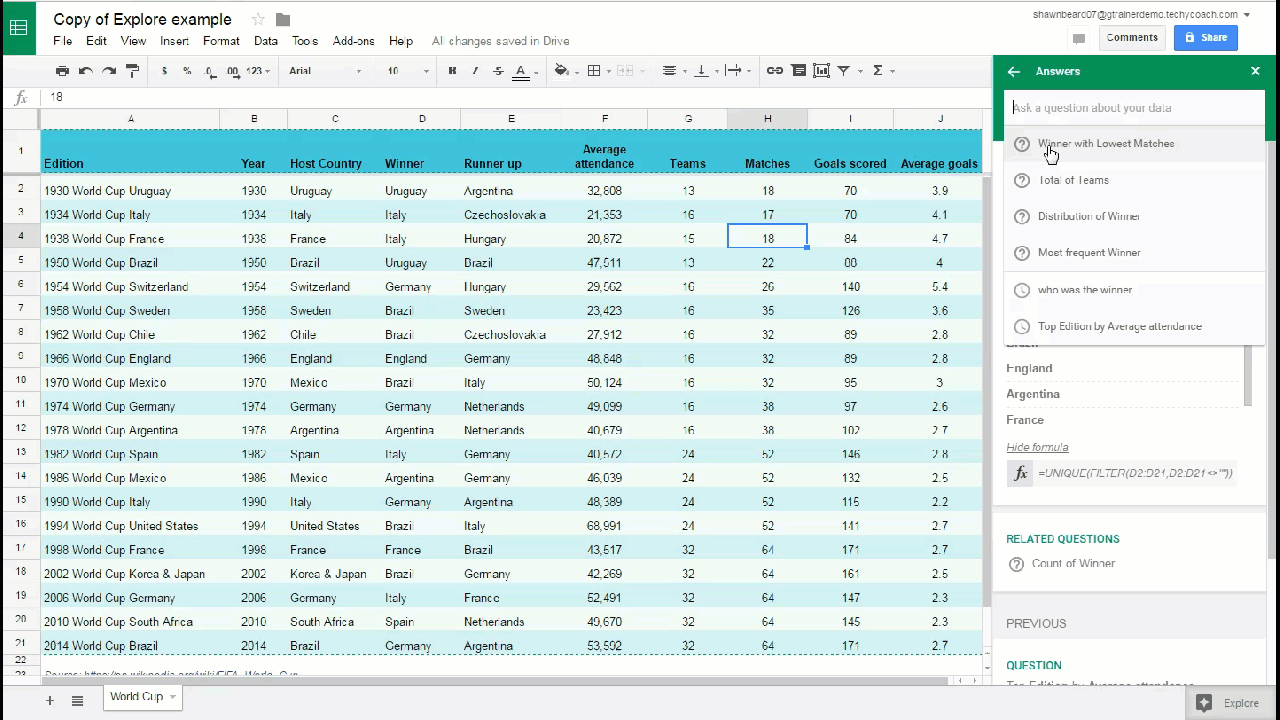Open the Format menu
Screen dimensions: 1280x720
point(221,41)
